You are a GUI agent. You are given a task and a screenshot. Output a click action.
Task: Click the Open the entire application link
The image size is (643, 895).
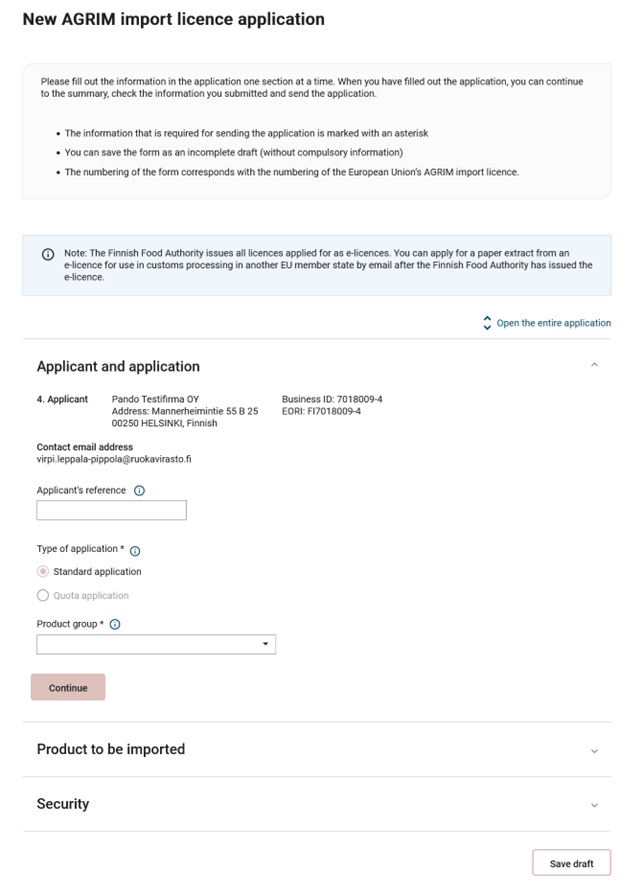click(x=554, y=323)
